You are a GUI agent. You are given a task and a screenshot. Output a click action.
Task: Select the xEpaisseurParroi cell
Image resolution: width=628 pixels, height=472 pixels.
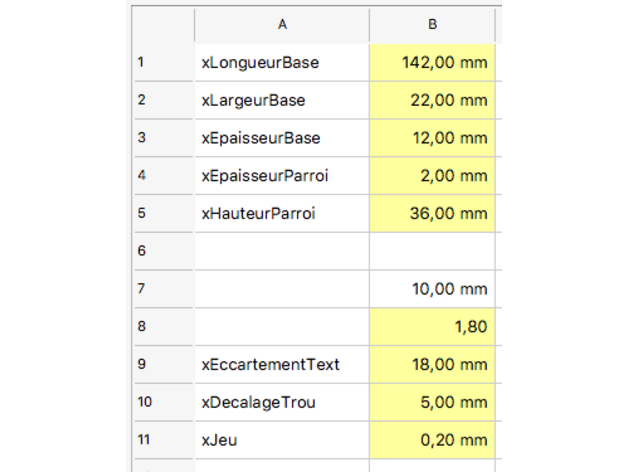pos(282,176)
